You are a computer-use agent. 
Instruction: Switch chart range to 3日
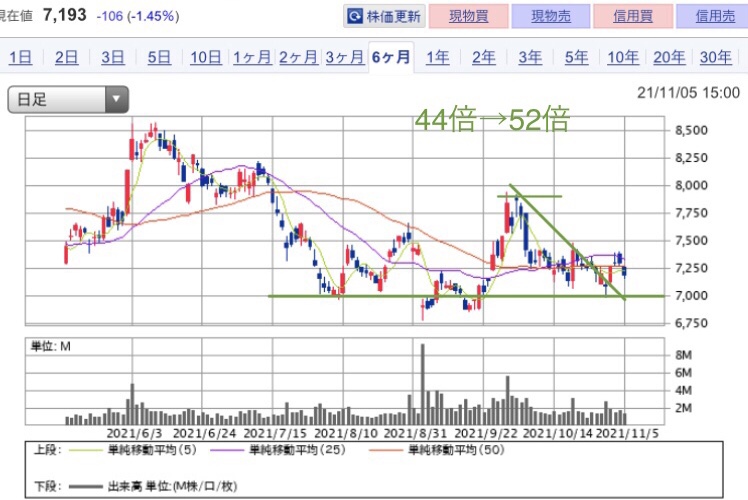point(113,58)
